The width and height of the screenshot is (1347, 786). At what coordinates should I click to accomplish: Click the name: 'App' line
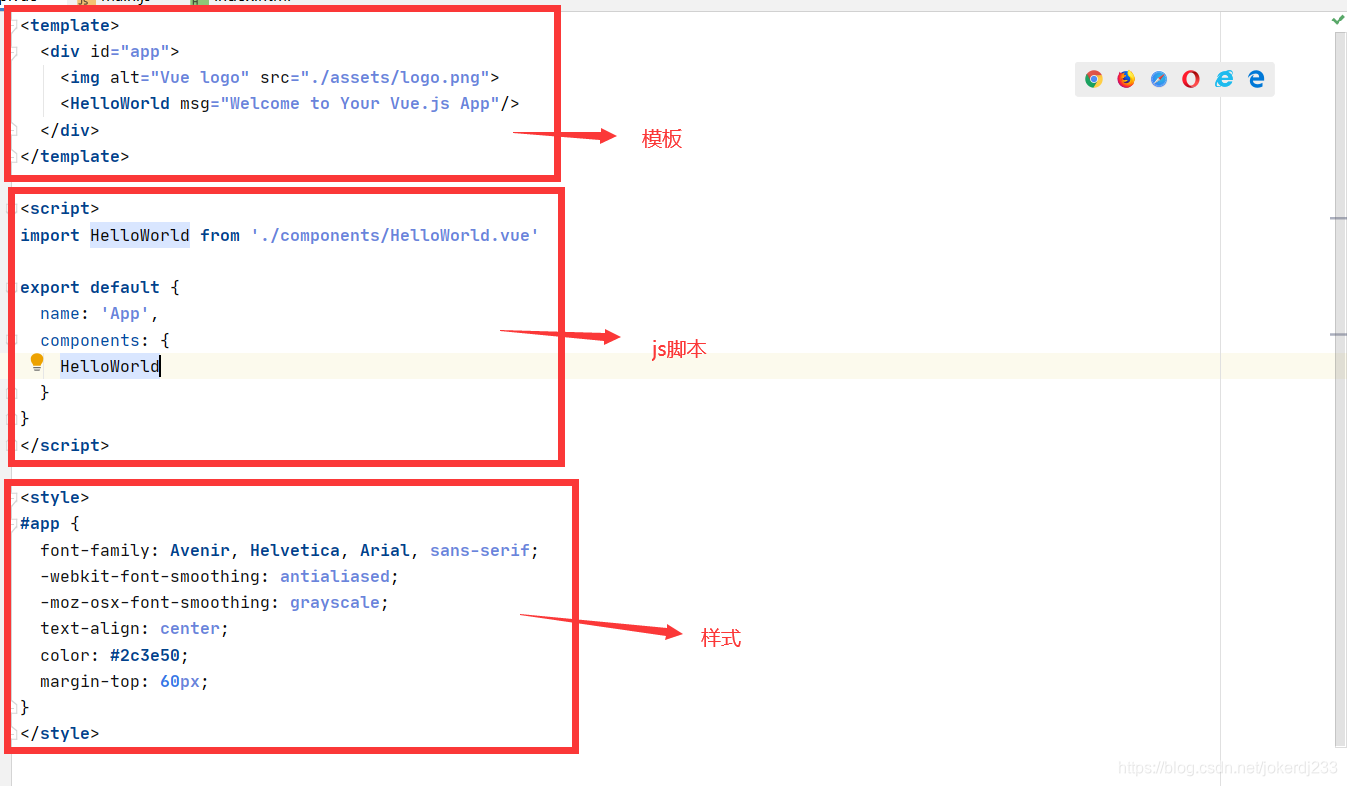(x=100, y=313)
